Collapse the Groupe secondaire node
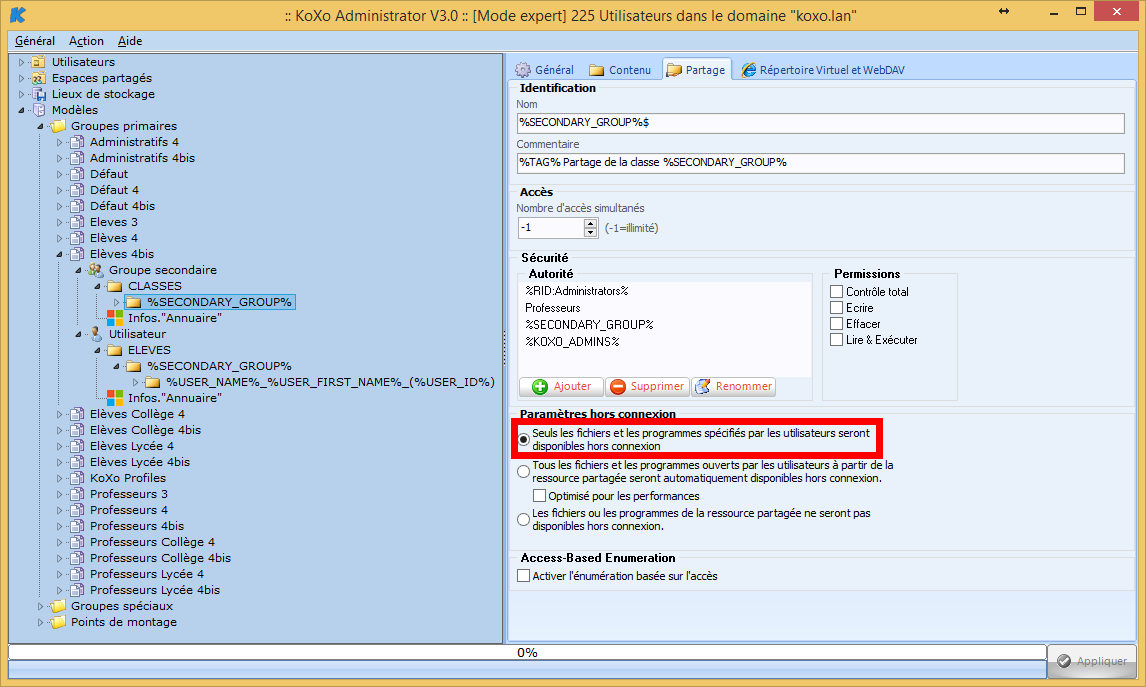Screen dimensions: 1146x687 tap(78, 270)
